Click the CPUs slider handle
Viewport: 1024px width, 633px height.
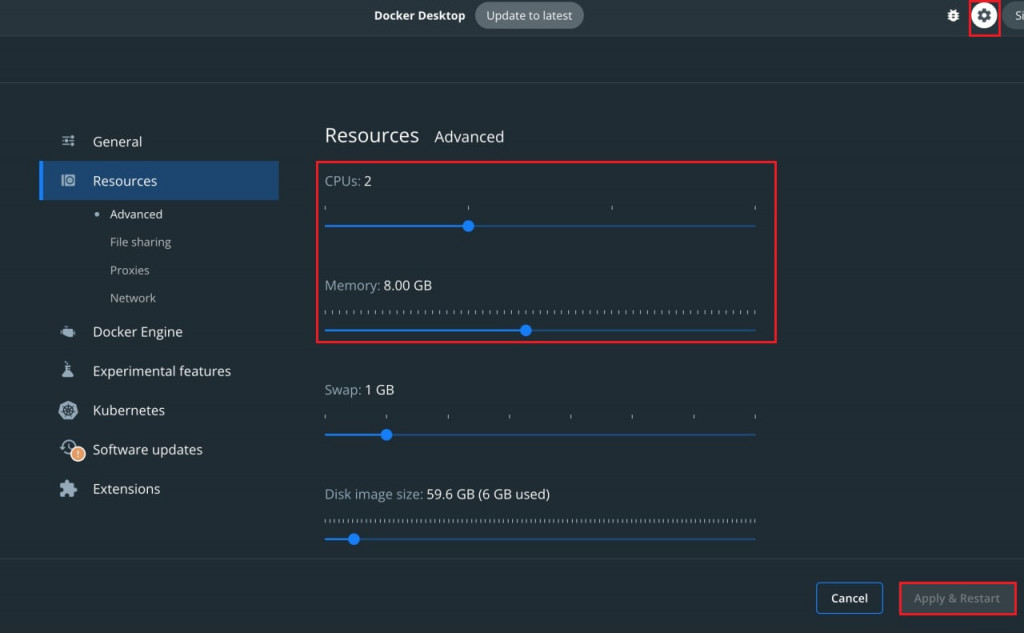[468, 226]
